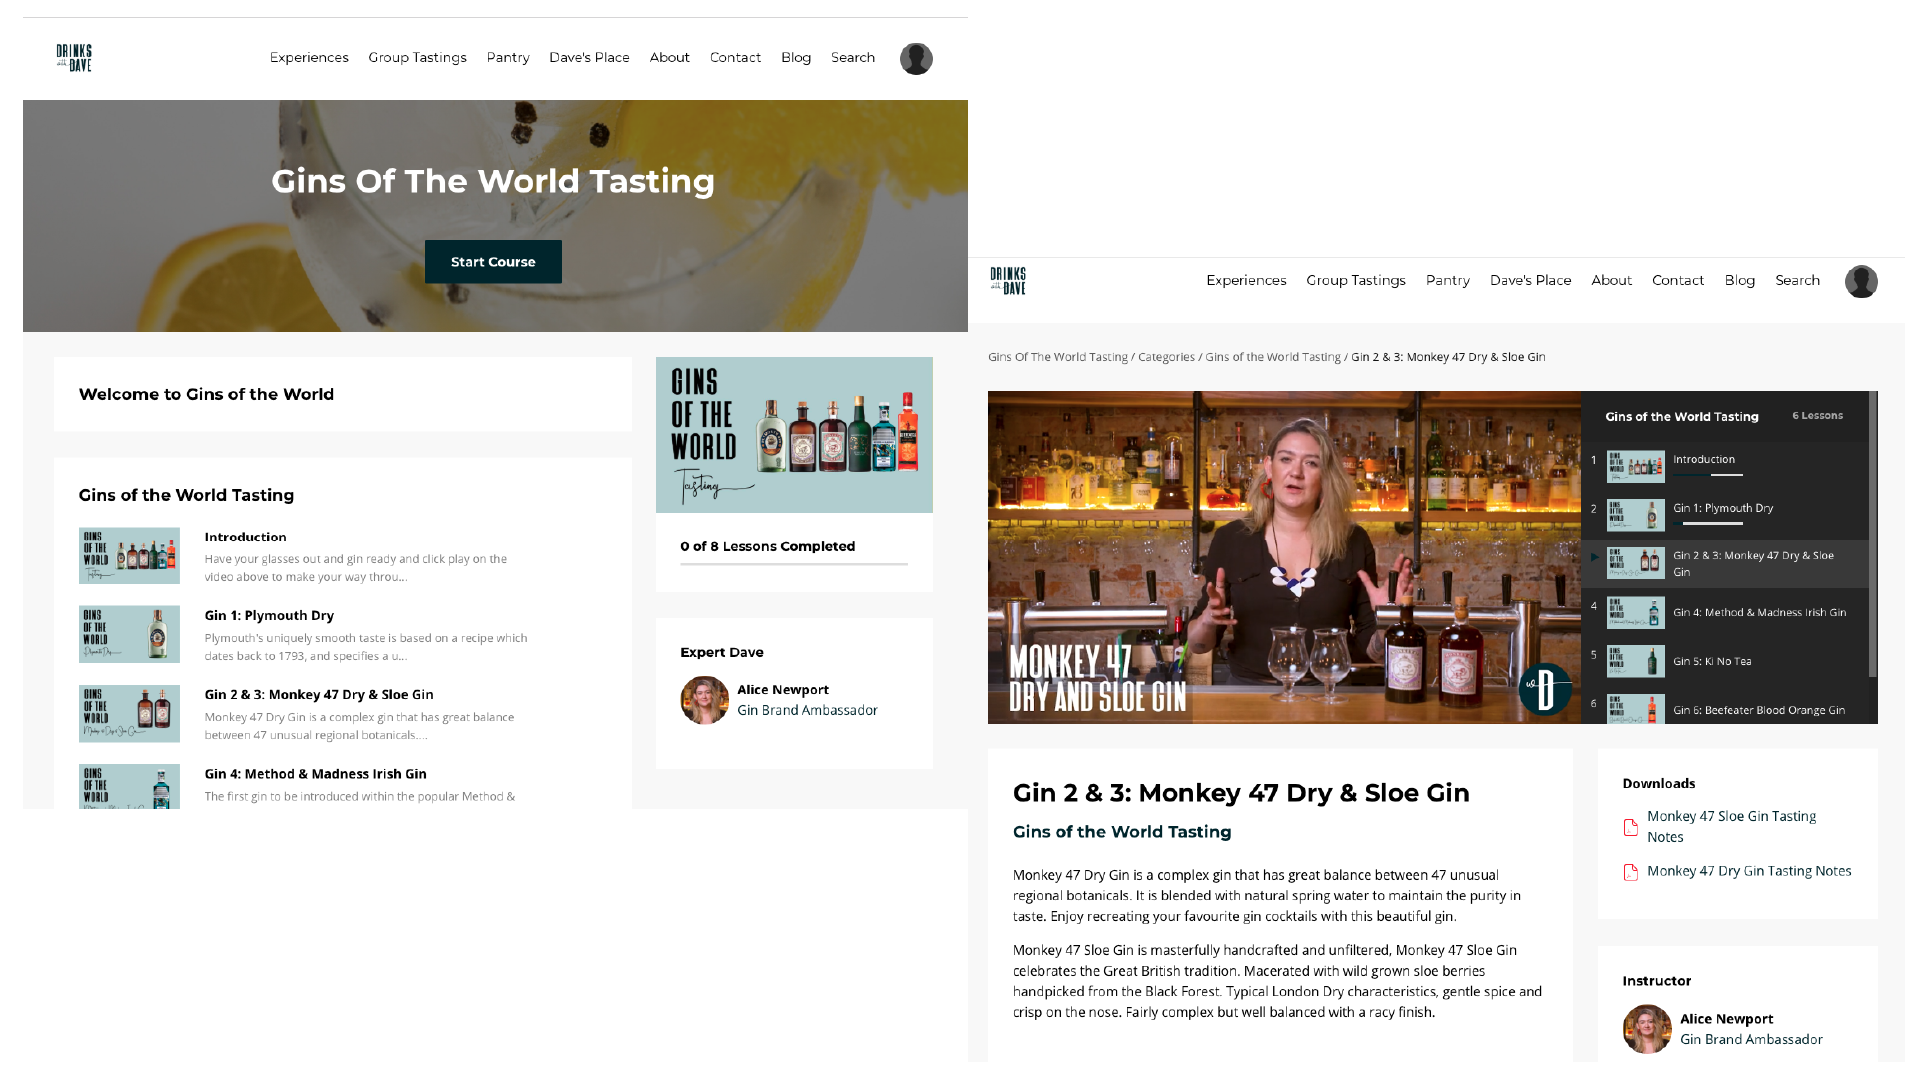1920x1080 pixels.
Task: Click Gins of the World Tasting breadcrumb, third item
Action: coord(1273,357)
